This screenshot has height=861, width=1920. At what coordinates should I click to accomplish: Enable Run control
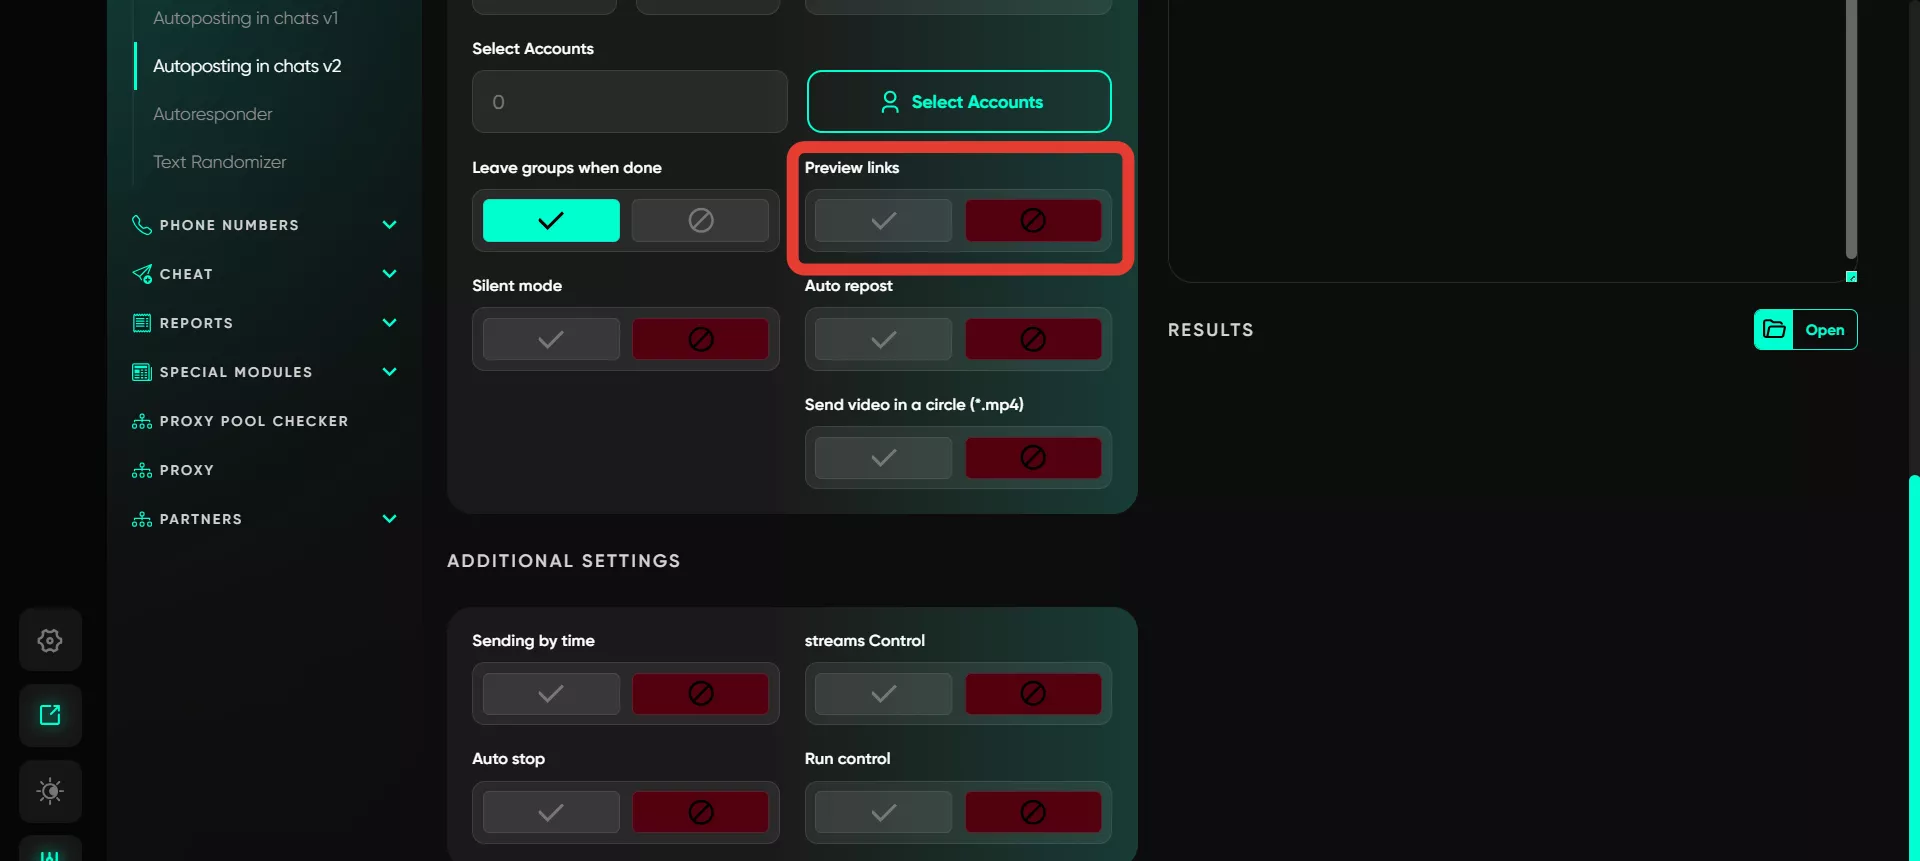click(883, 812)
